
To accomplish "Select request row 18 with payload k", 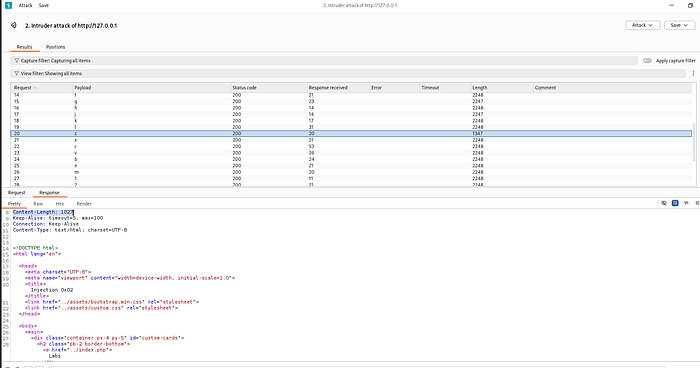I will click(351, 121).
